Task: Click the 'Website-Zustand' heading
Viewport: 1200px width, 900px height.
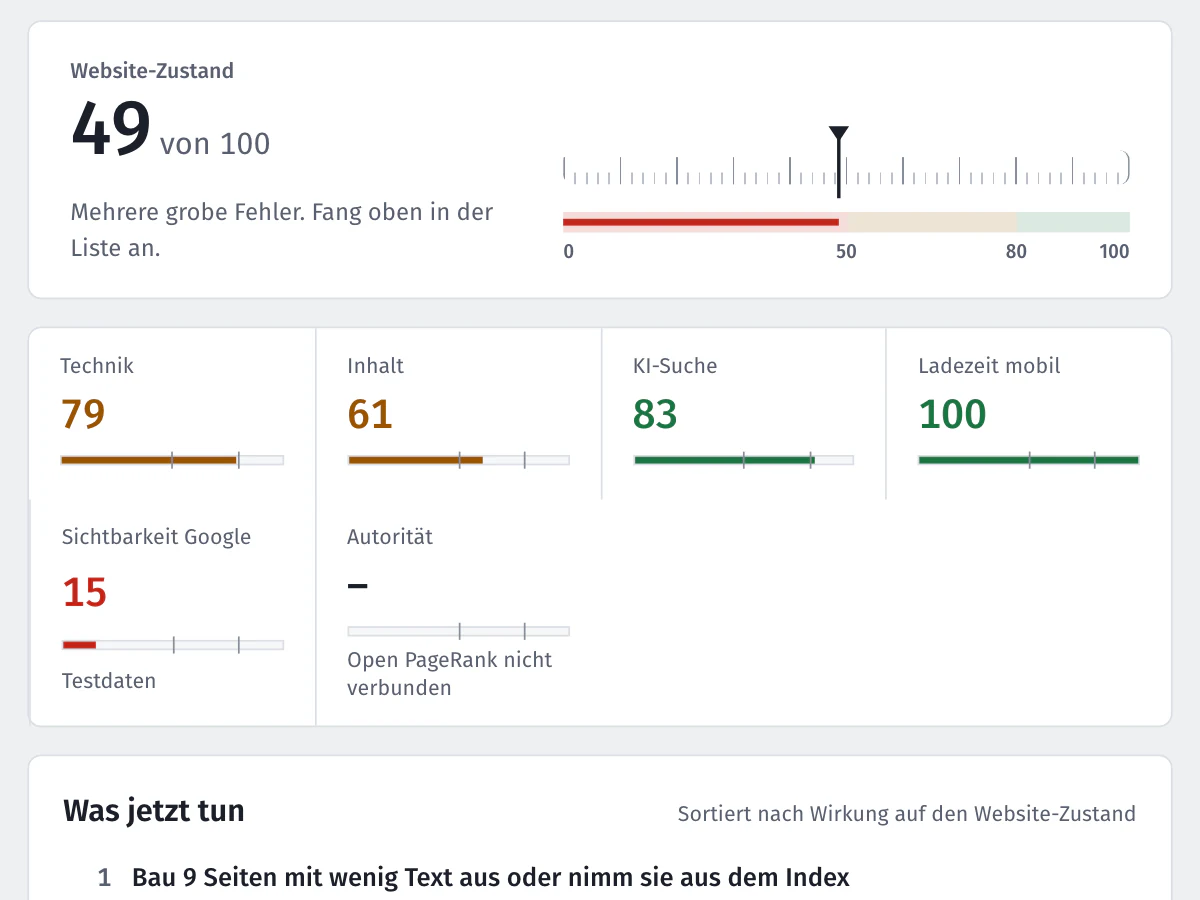Action: tap(152, 71)
